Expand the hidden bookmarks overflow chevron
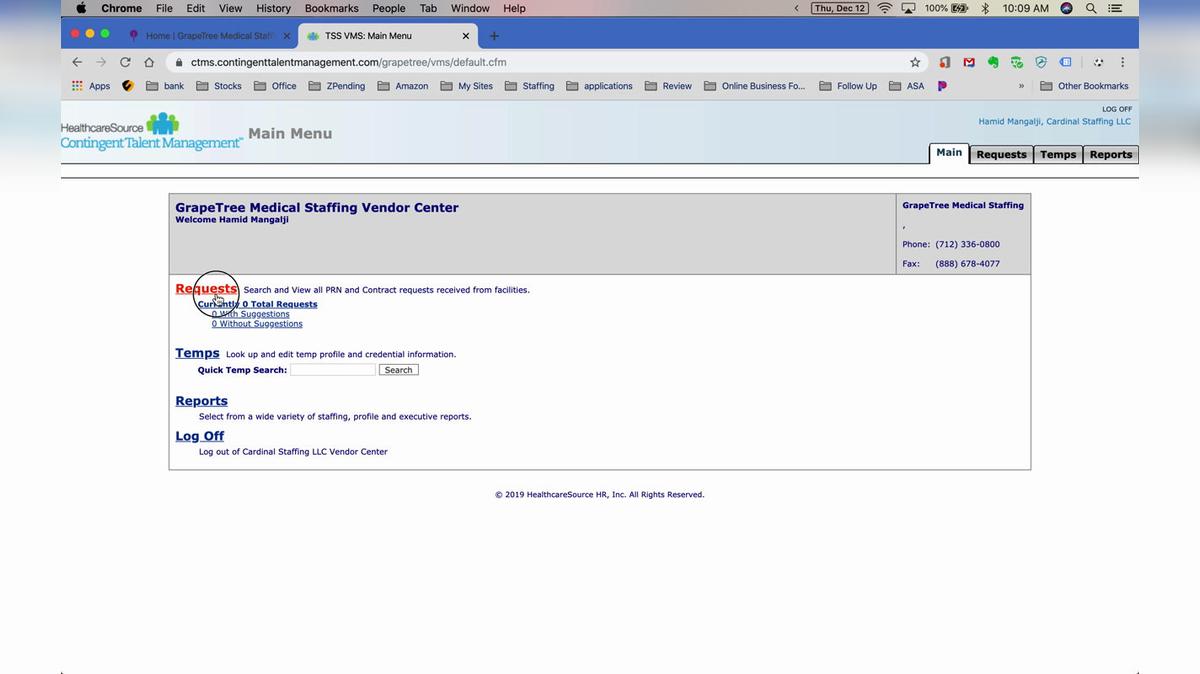This screenshot has width=1200, height=674. pyautogui.click(x=1021, y=86)
